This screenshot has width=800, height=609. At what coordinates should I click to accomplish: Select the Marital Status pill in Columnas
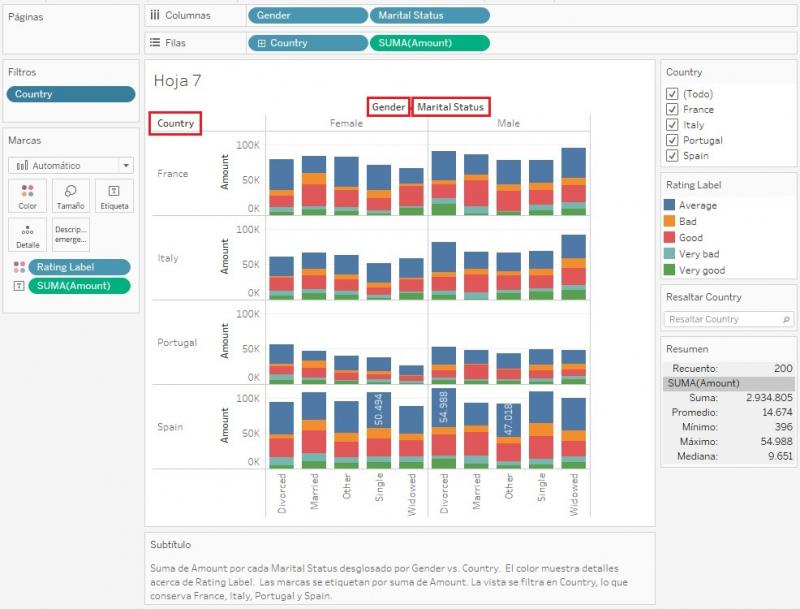coord(430,16)
